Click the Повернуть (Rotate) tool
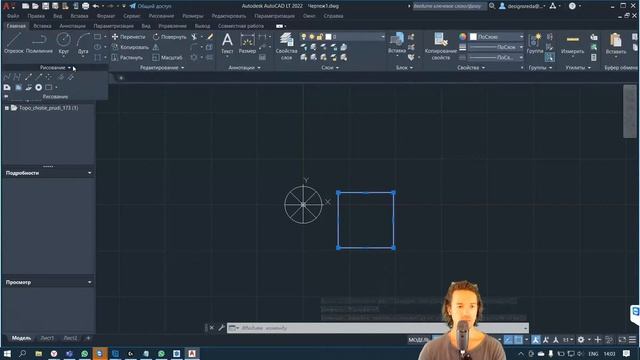640x360 pixels. click(x=169, y=37)
